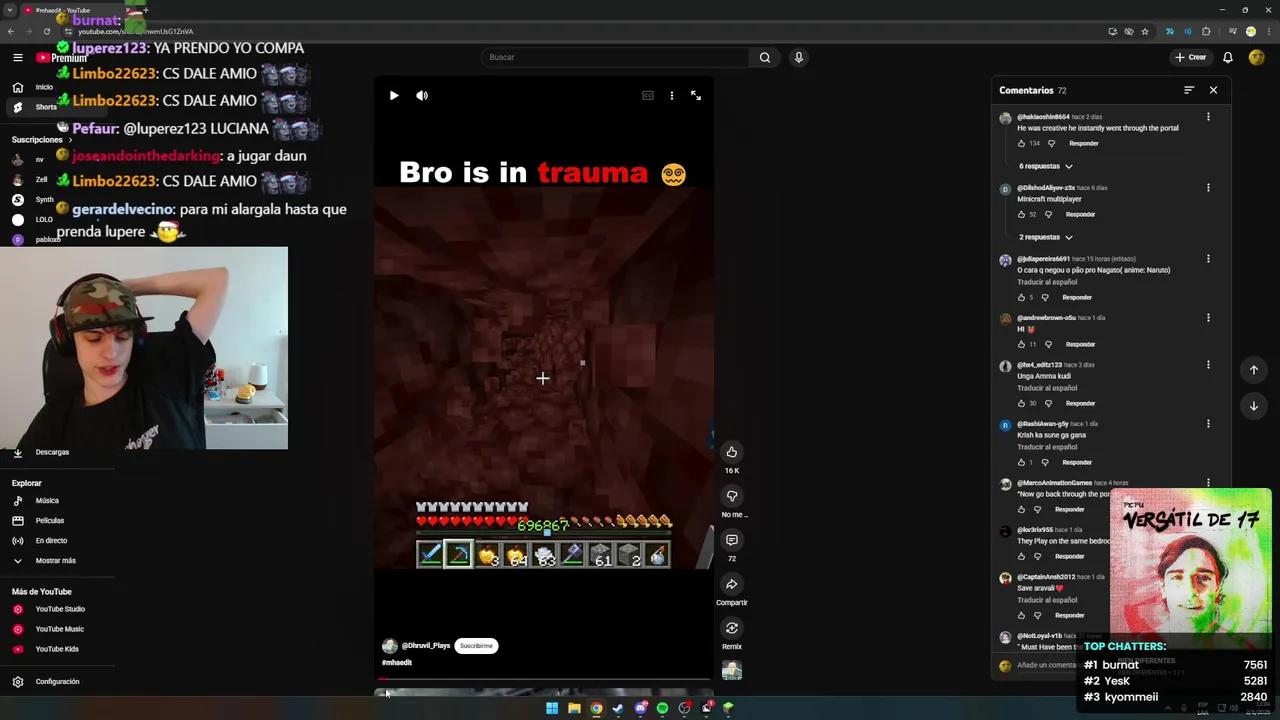Reply to the 'Minicraft multiplayer' comment
The width and height of the screenshot is (1280, 720).
pyautogui.click(x=1080, y=214)
